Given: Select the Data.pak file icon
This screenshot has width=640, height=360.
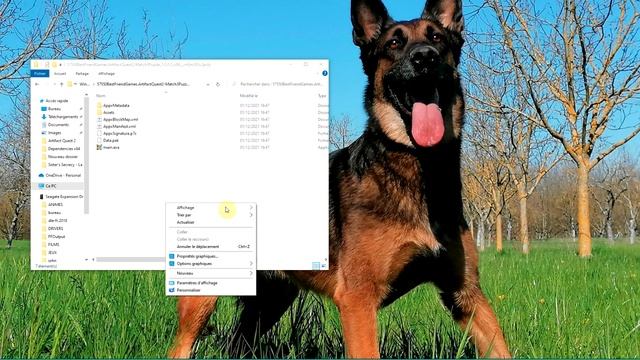Looking at the screenshot, I should point(99,140).
